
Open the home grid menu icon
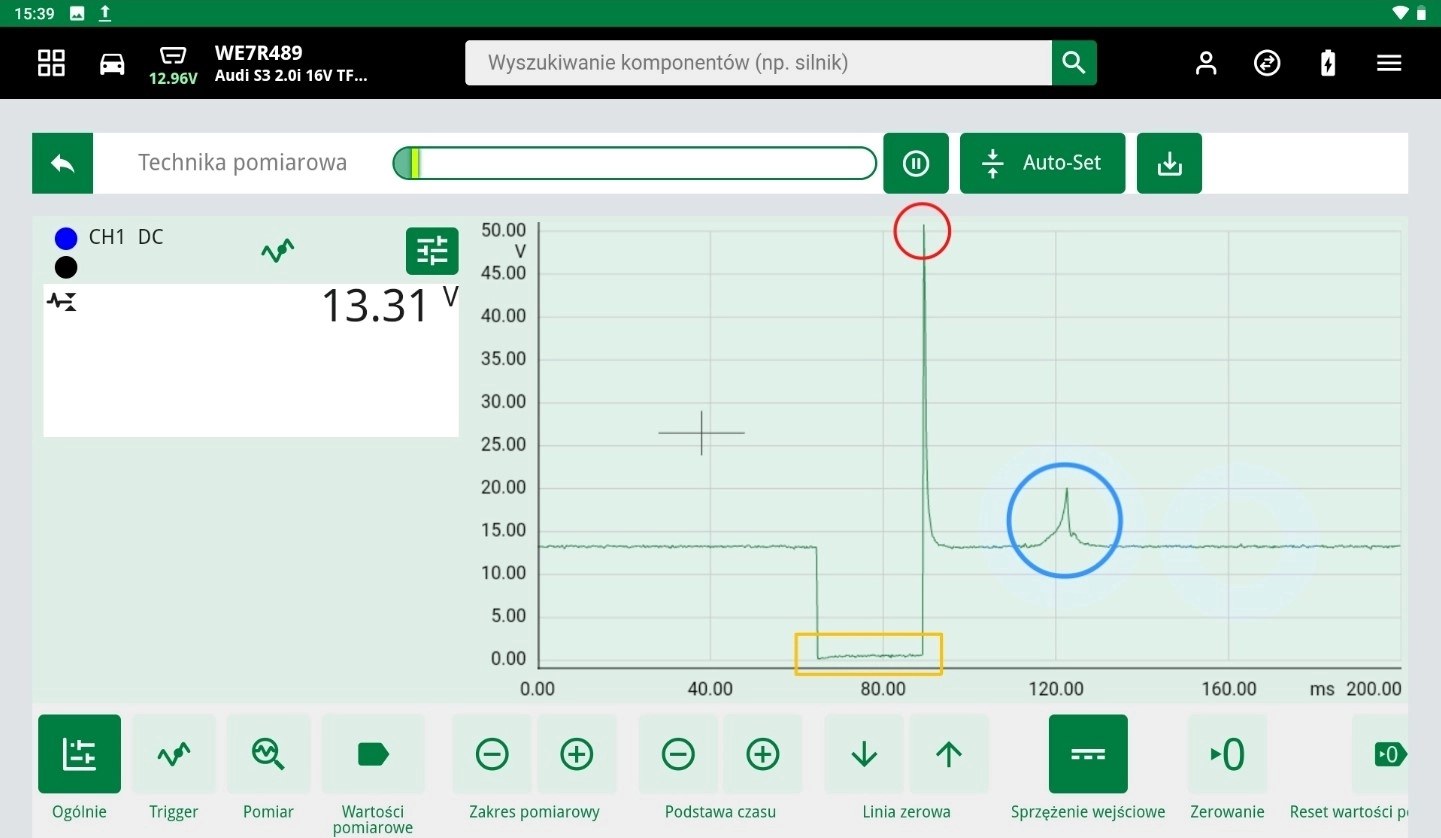51,63
